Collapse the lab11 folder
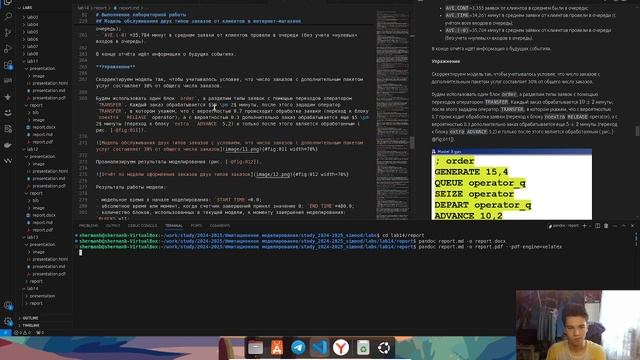Screen dimensions: 640x360 (x=32, y=61)
